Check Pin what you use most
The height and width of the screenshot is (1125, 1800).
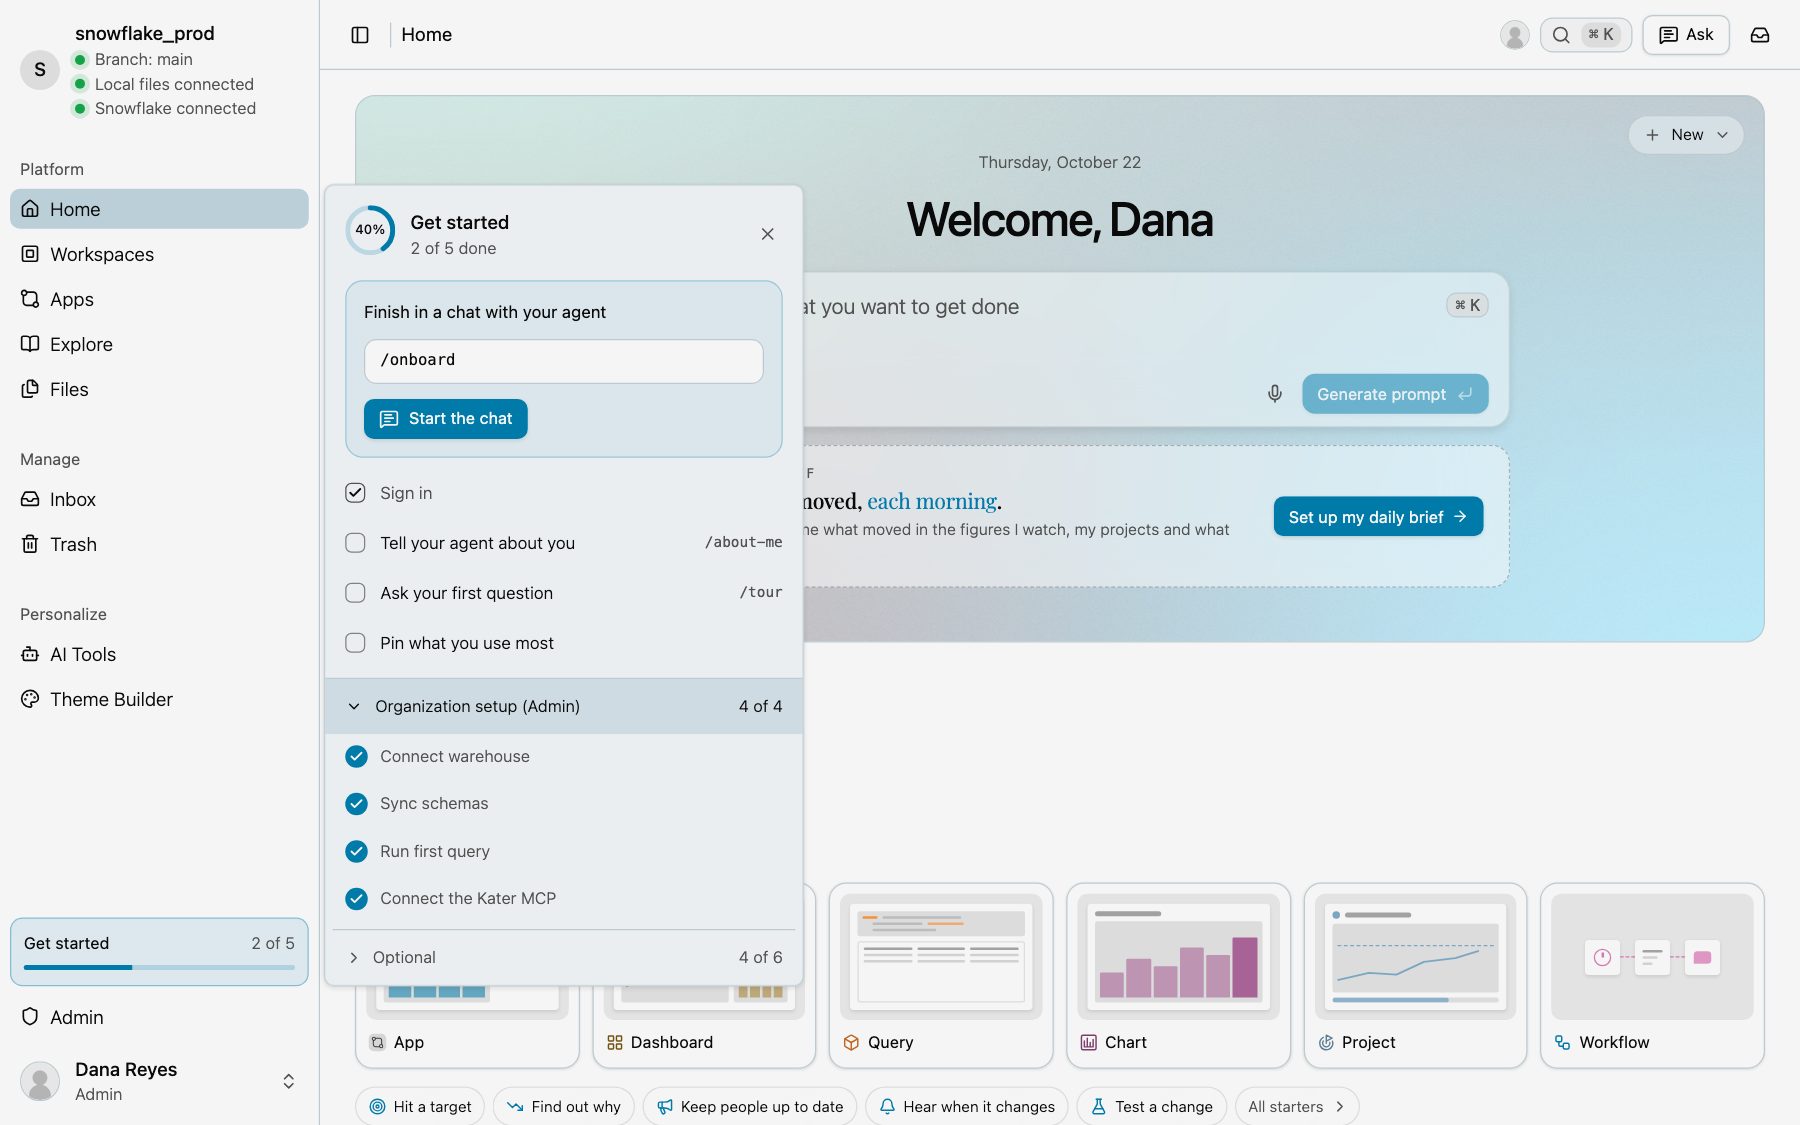click(x=355, y=643)
